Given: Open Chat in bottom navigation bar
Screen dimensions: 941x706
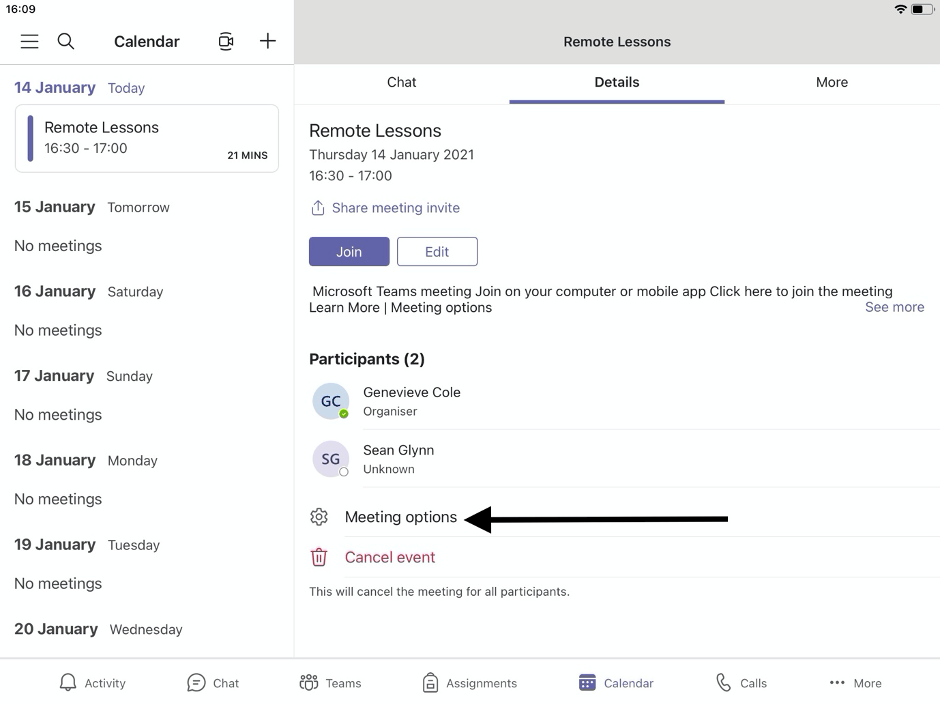Looking at the screenshot, I should 213,683.
